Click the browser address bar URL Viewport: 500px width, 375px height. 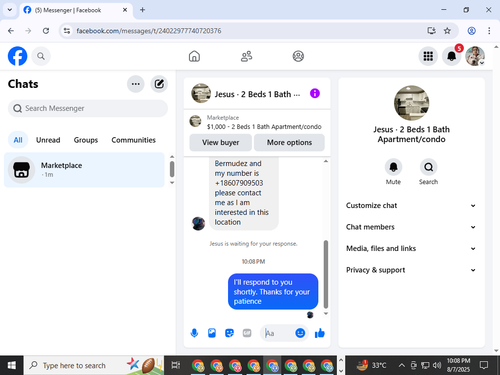point(149,31)
